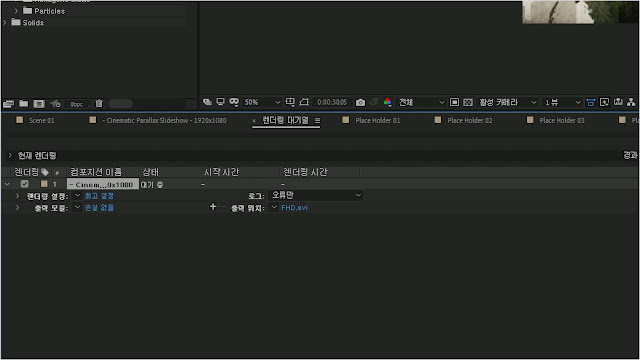Open the RGB channel color icon

point(387,102)
